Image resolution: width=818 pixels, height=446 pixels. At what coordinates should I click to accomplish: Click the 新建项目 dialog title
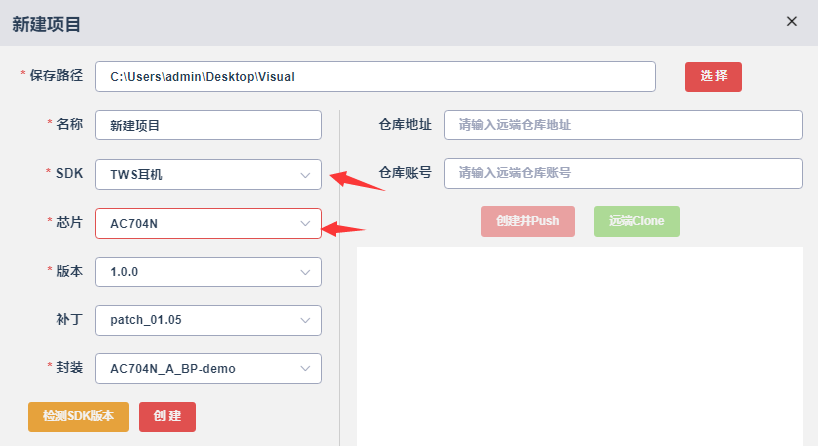46,25
